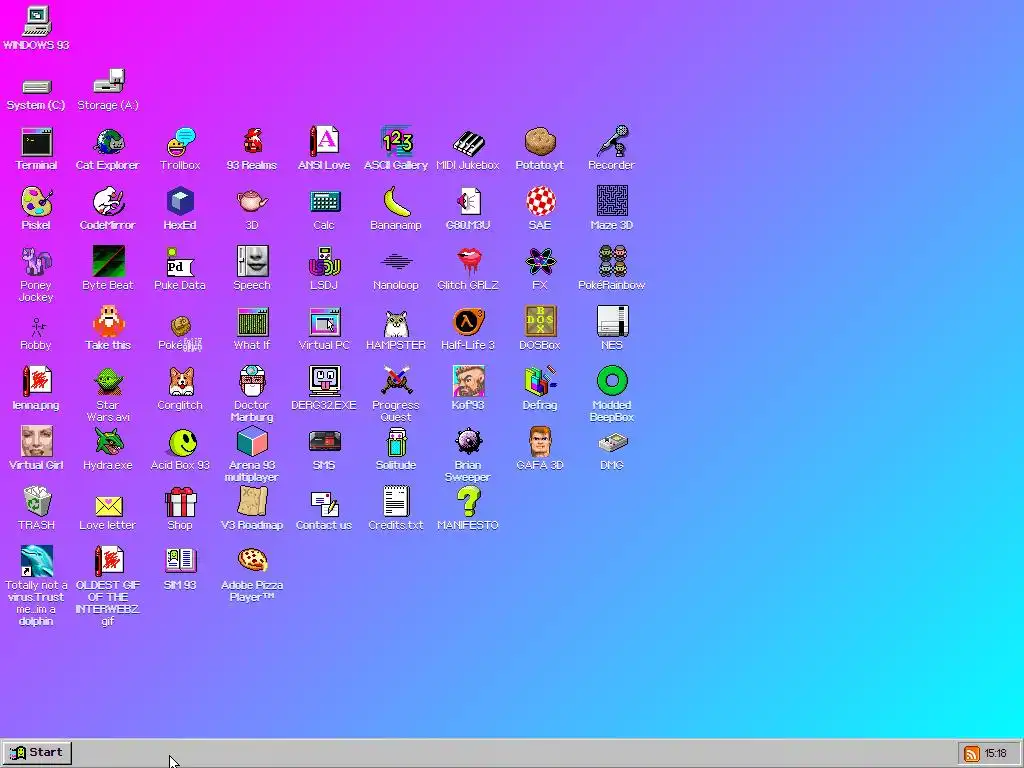The image size is (1024, 768).
Task: Open Take this icon
Action: (108, 321)
